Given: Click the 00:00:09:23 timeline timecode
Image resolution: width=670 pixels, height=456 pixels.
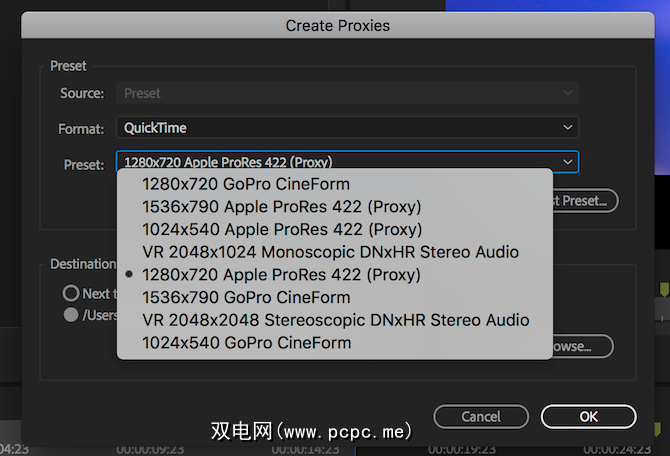Looking at the screenshot, I should tap(150, 450).
